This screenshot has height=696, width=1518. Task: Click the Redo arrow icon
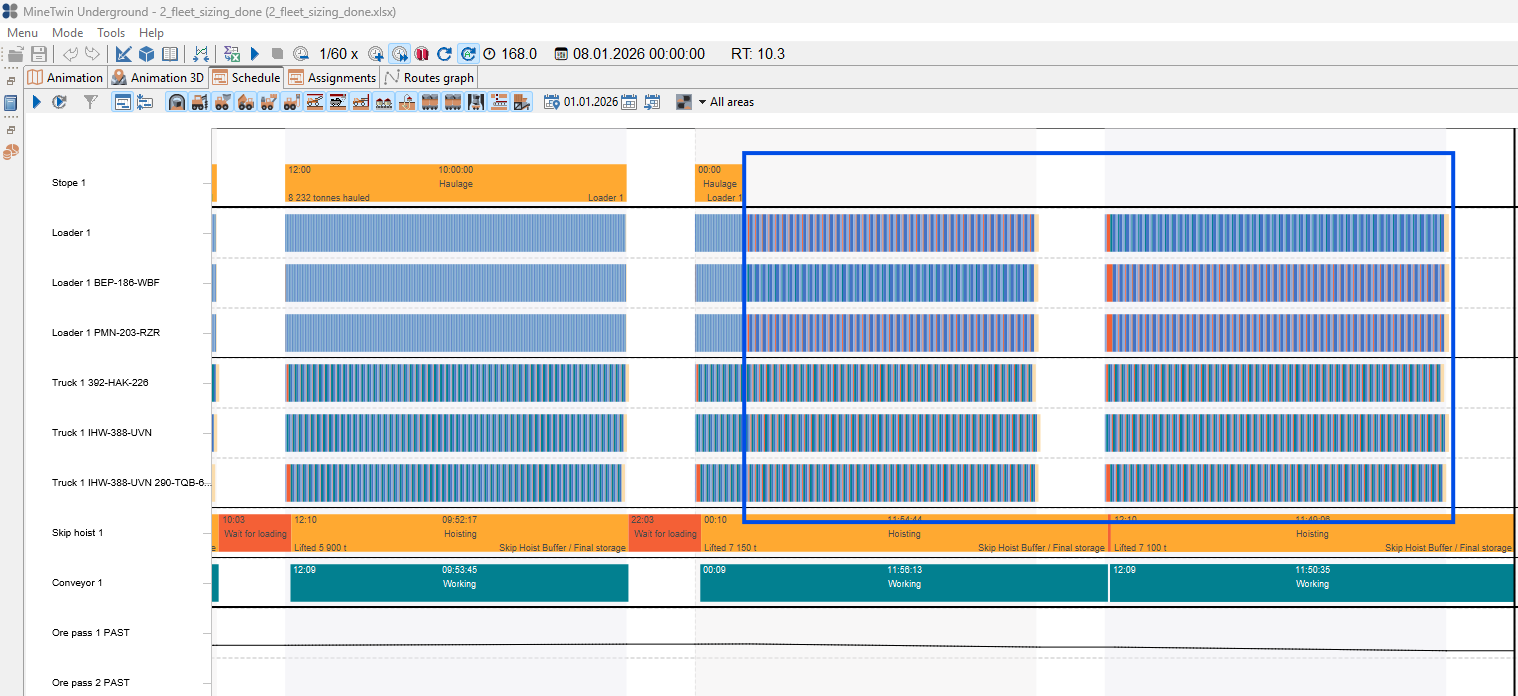pyautogui.click(x=91, y=54)
